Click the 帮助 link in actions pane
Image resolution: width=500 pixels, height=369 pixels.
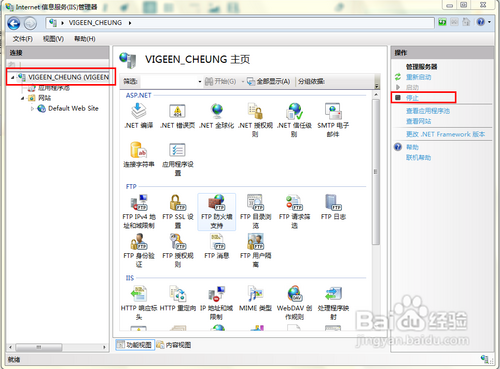[412, 147]
